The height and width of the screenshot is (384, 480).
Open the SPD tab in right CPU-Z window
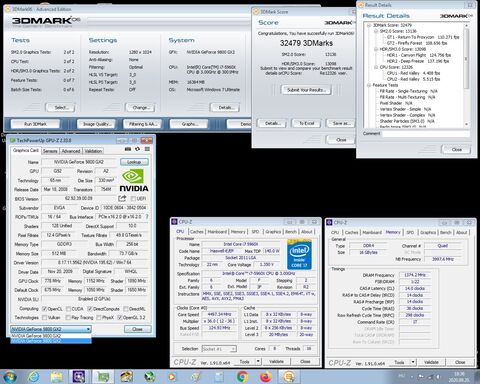(410, 232)
